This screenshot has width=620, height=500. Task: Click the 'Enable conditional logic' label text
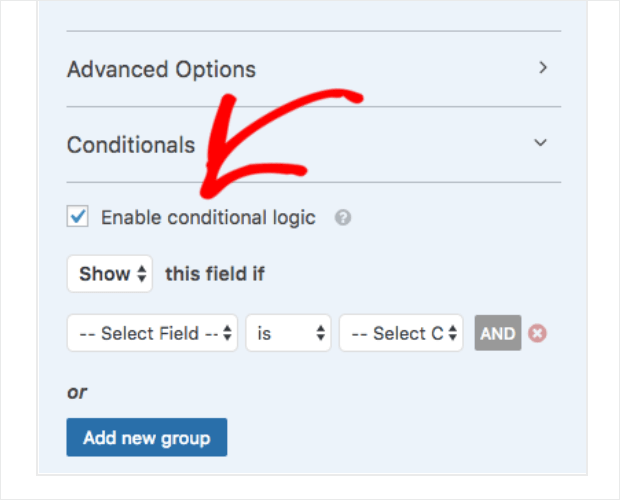[208, 217]
